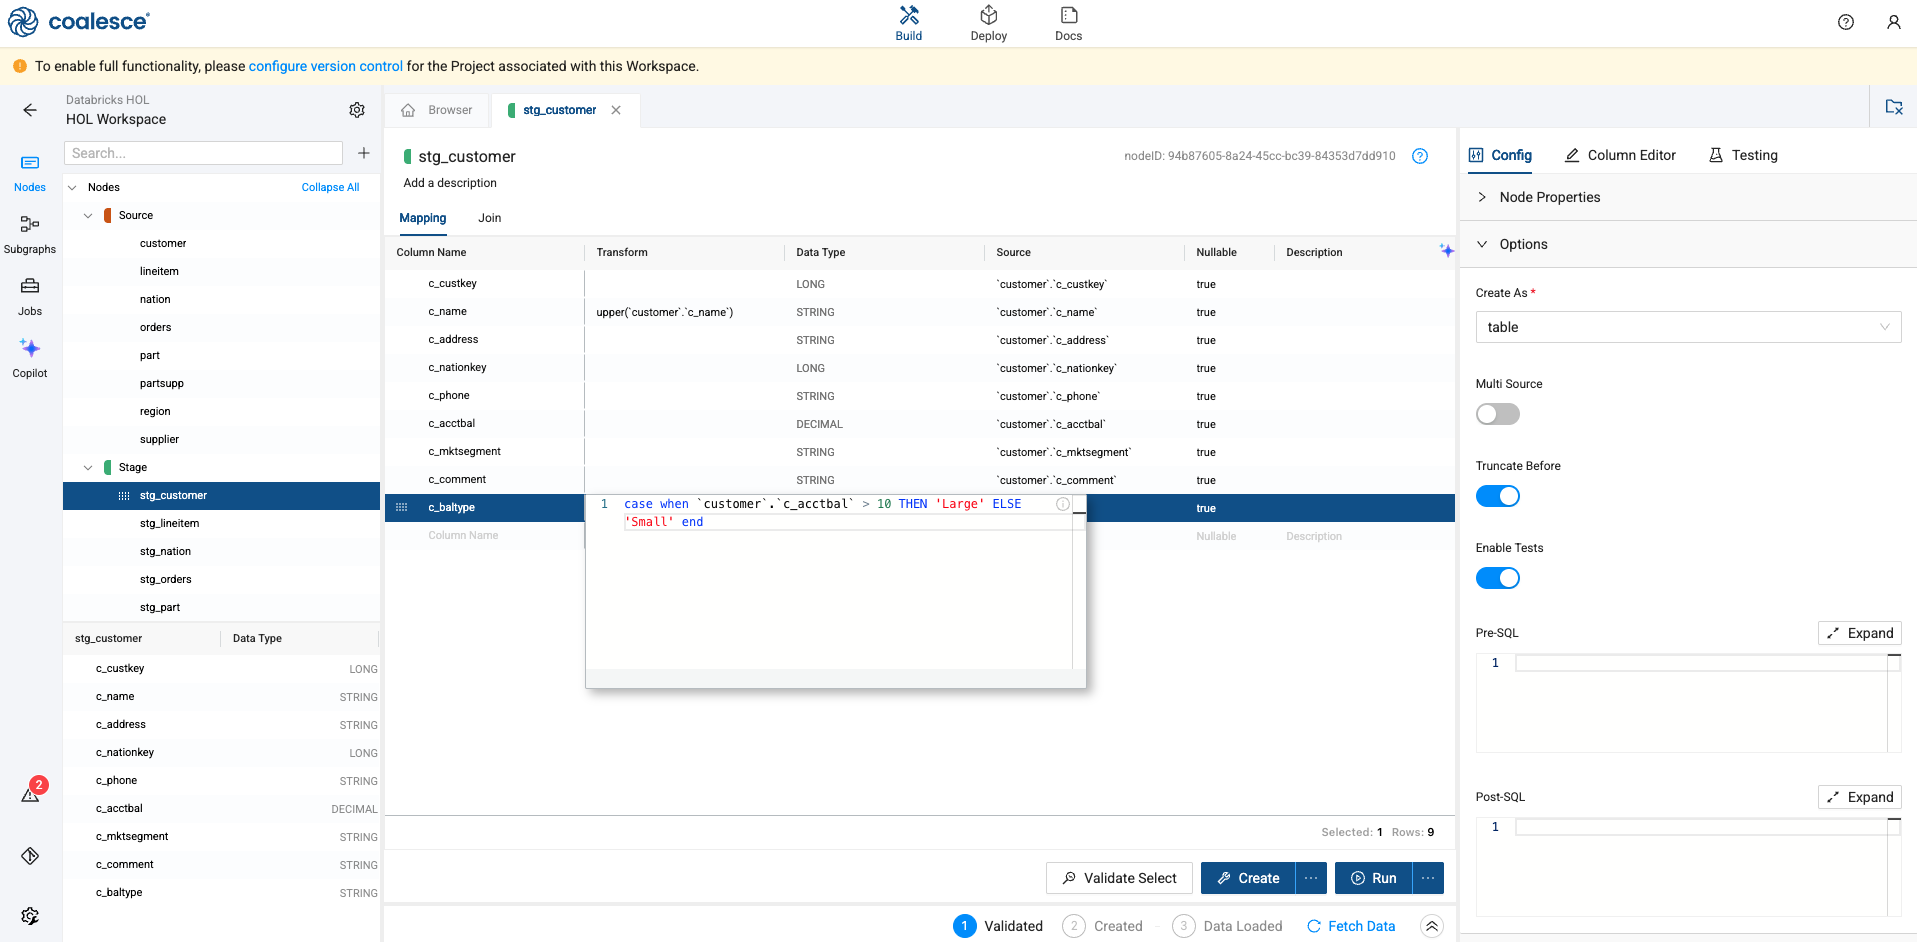Open workspace settings gear icon
Screen dimensions: 1917x942
point(357,110)
